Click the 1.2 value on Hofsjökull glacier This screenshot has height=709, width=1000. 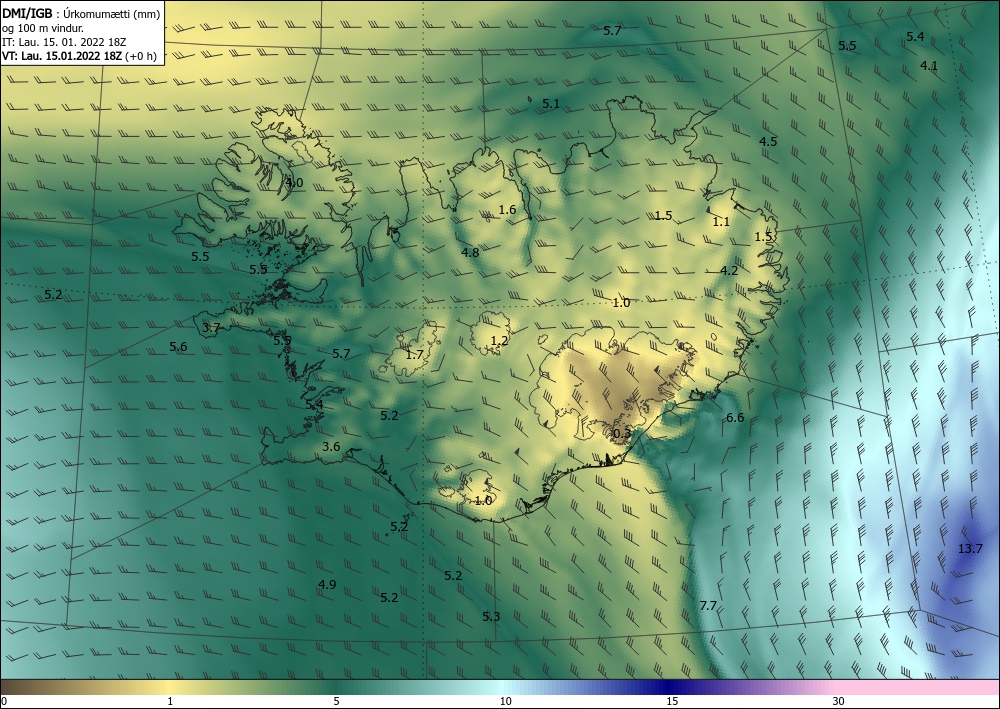click(499, 341)
